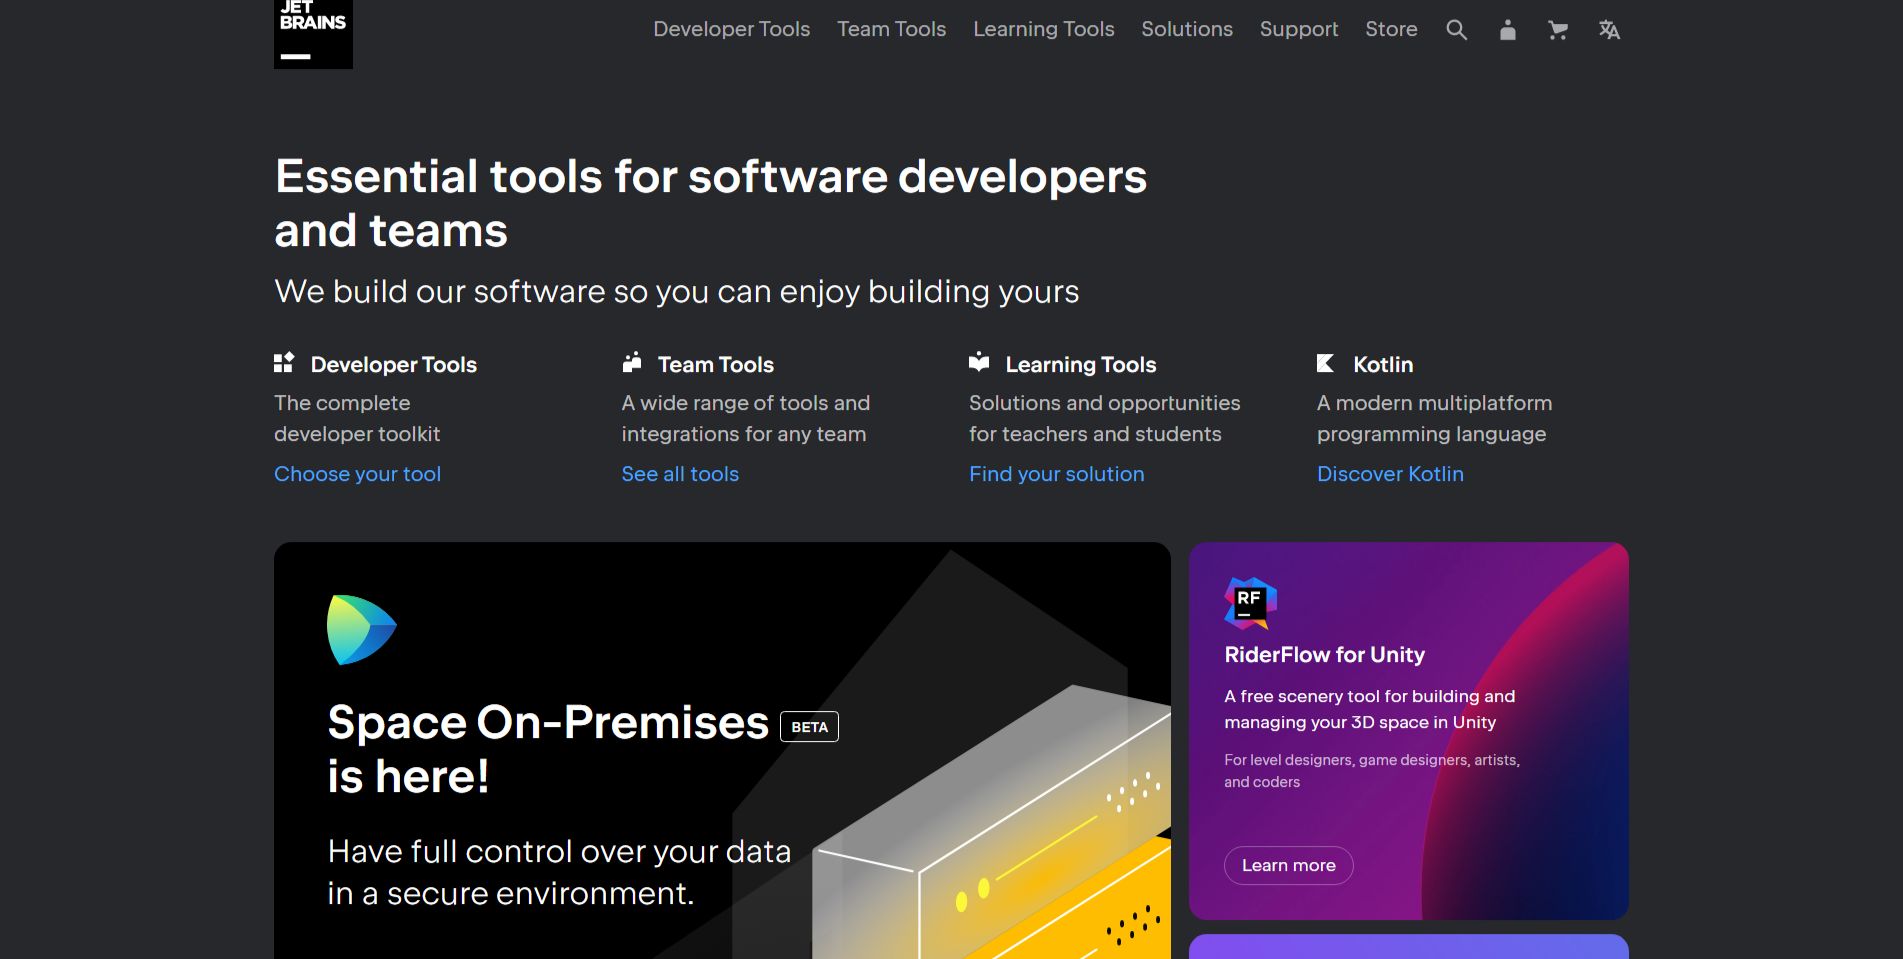Open the search magnifier icon
The height and width of the screenshot is (959, 1903).
coord(1457,30)
